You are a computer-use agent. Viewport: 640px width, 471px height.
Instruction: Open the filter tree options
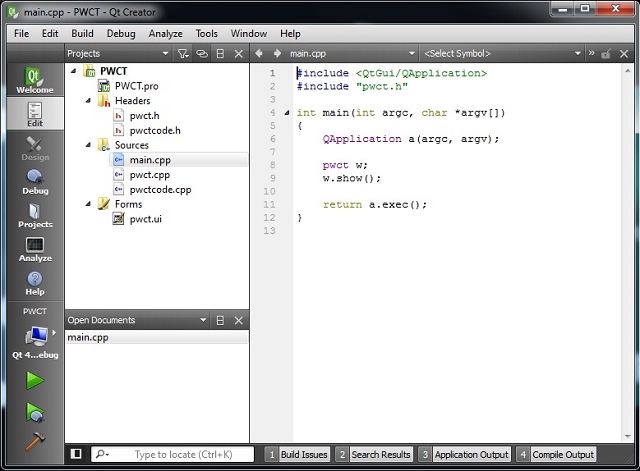[x=183, y=53]
